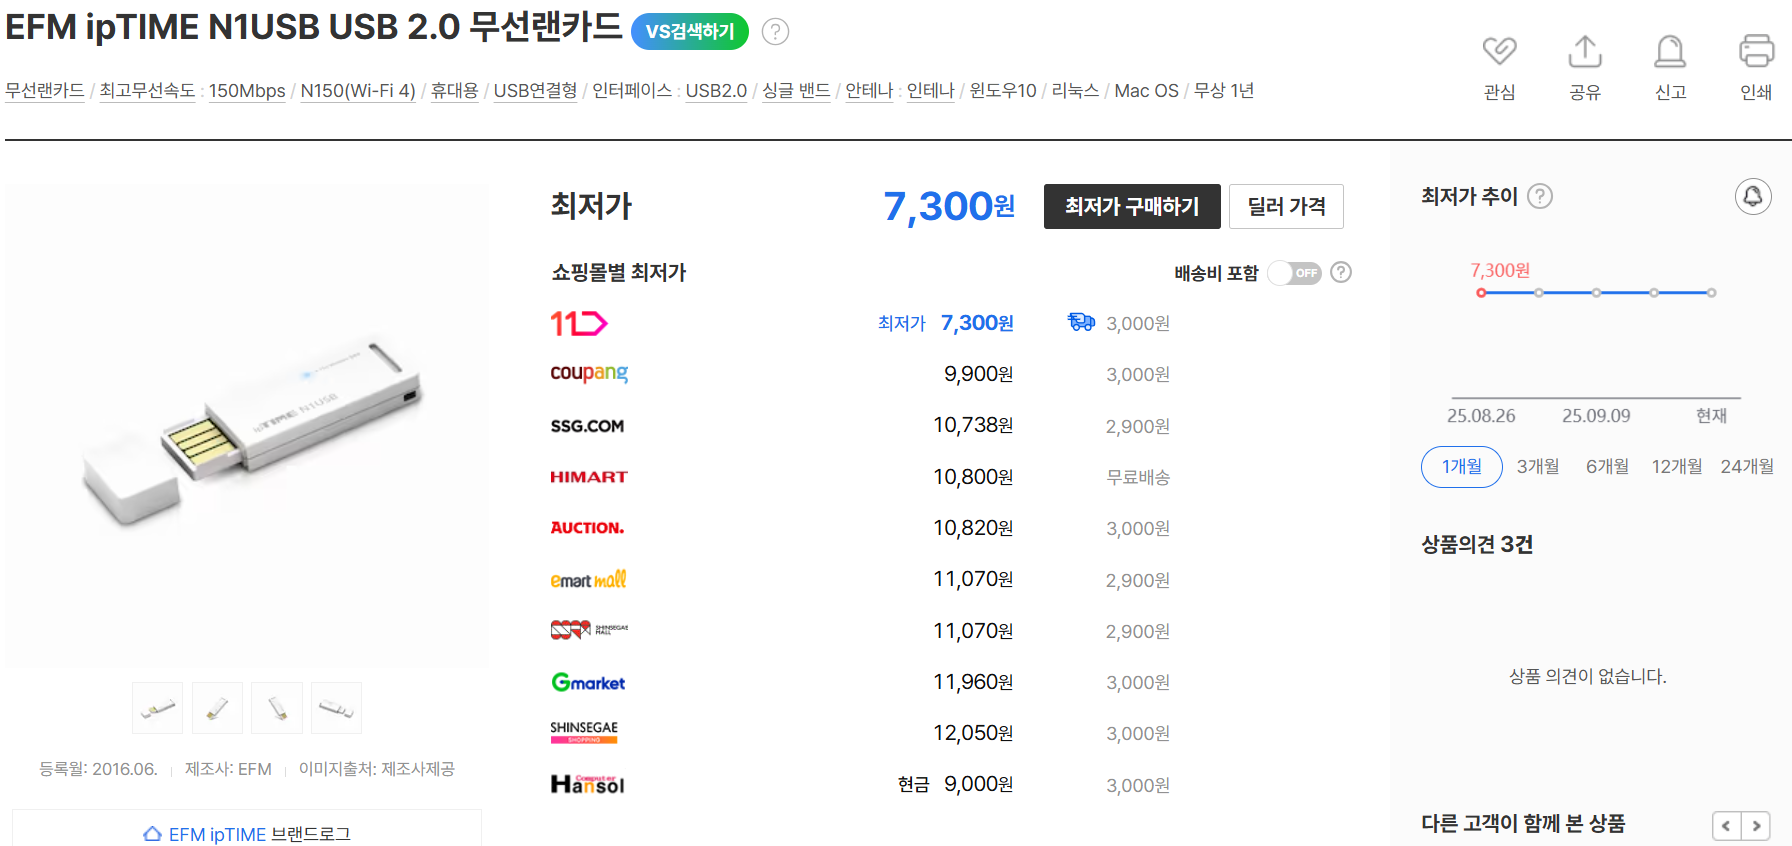Click the 현금 9,000원 Hansol price
This screenshot has width=1792, height=846.
point(956,784)
